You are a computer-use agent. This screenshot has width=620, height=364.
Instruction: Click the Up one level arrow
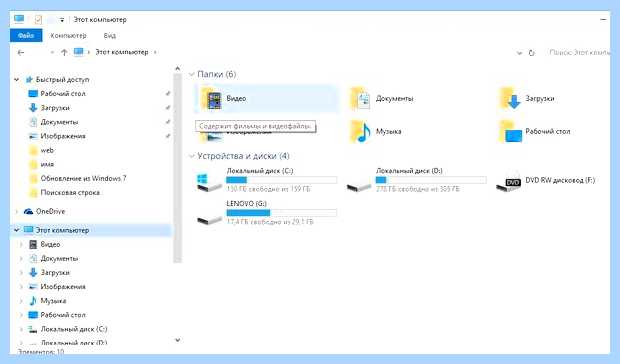tap(64, 53)
